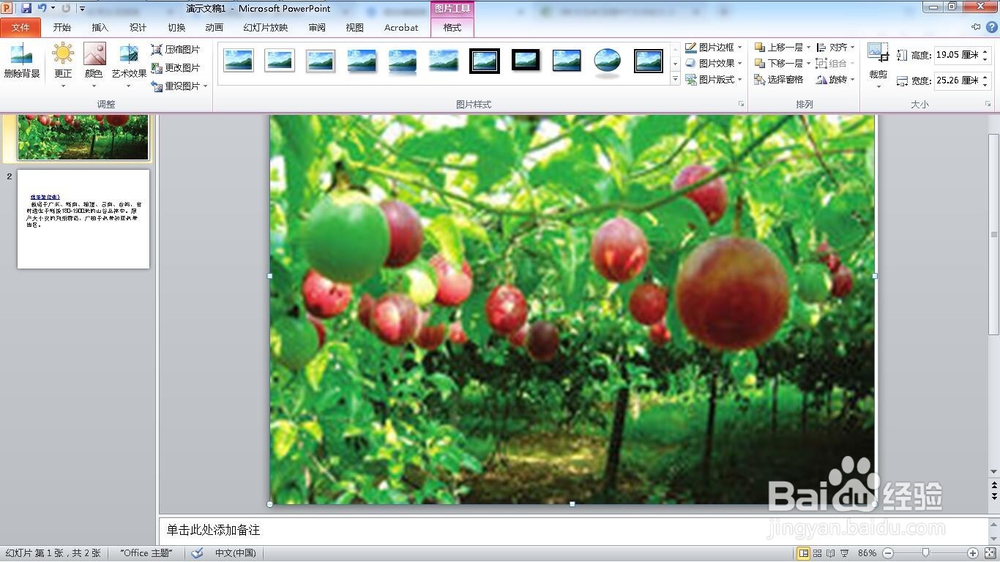Switch to the Insert (插入) tab
1000x562 pixels.
(x=100, y=27)
